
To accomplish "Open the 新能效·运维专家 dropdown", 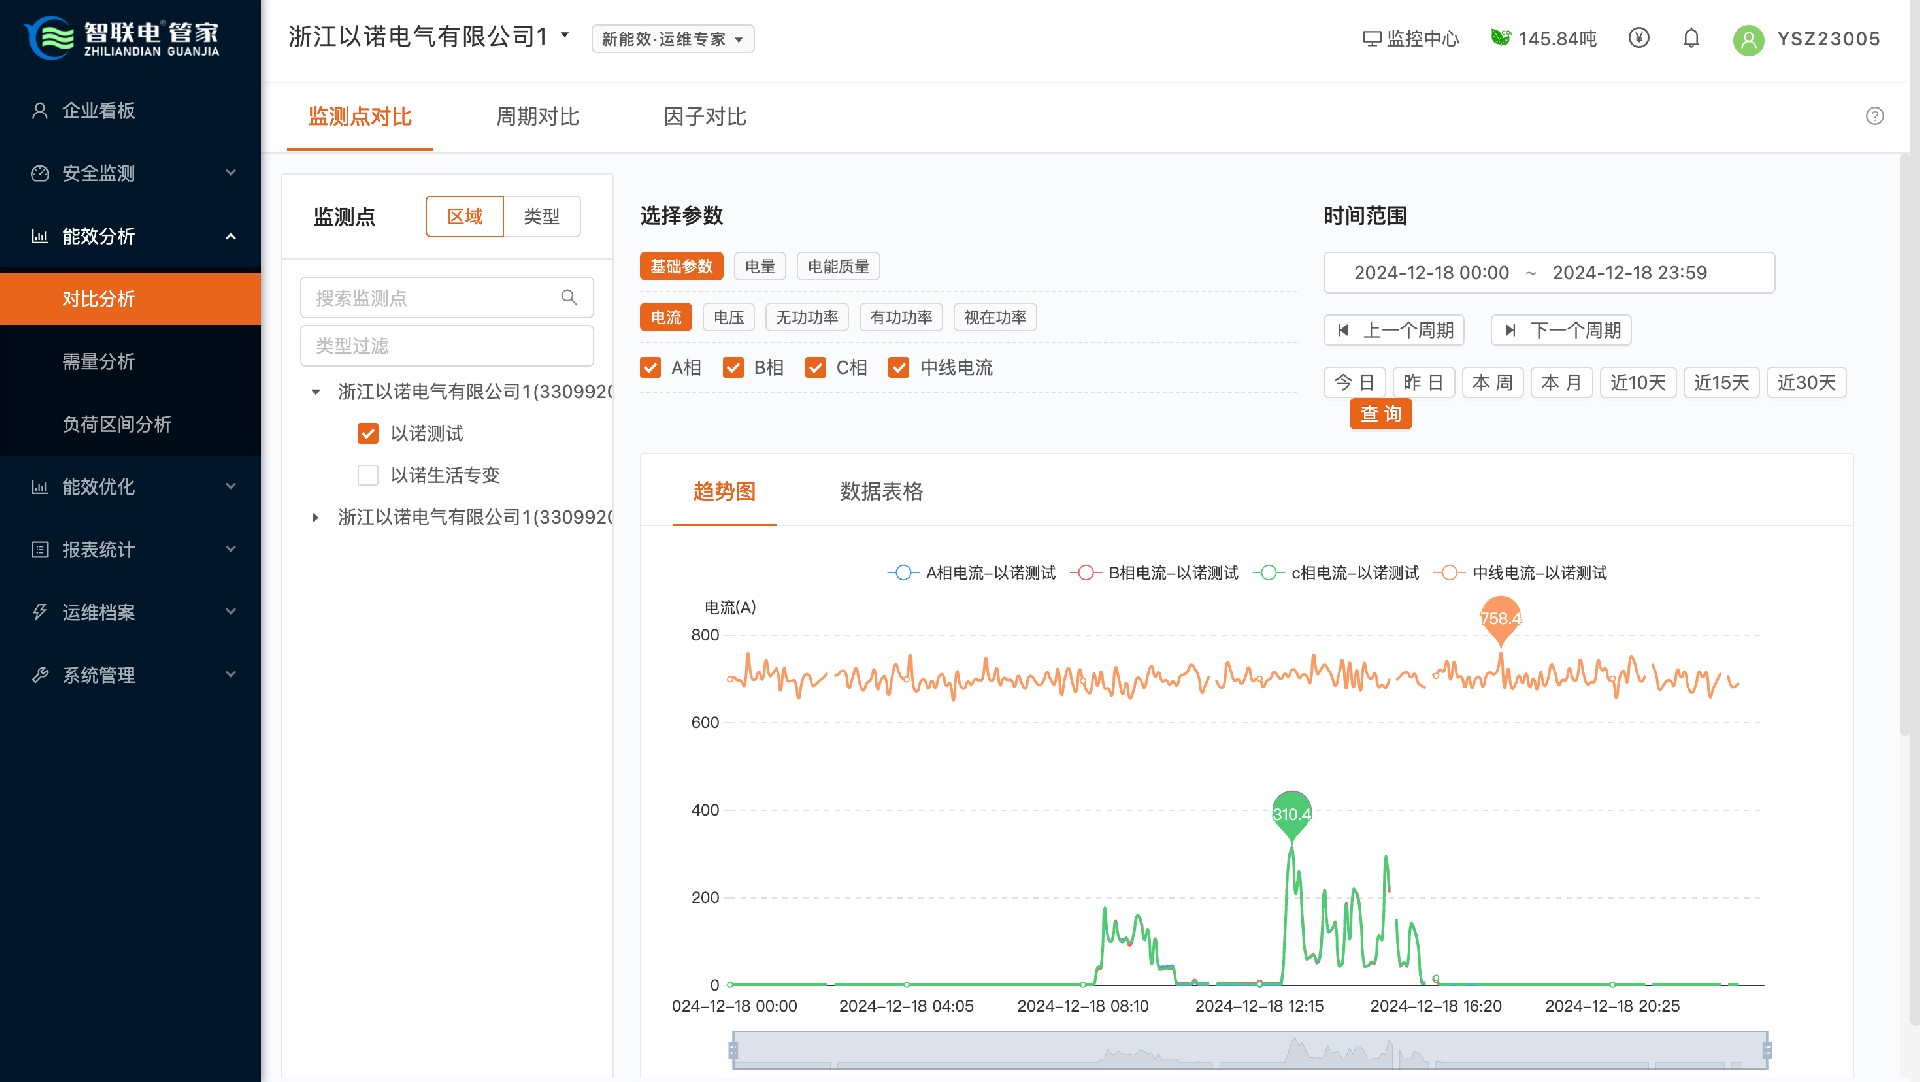I will pos(672,39).
